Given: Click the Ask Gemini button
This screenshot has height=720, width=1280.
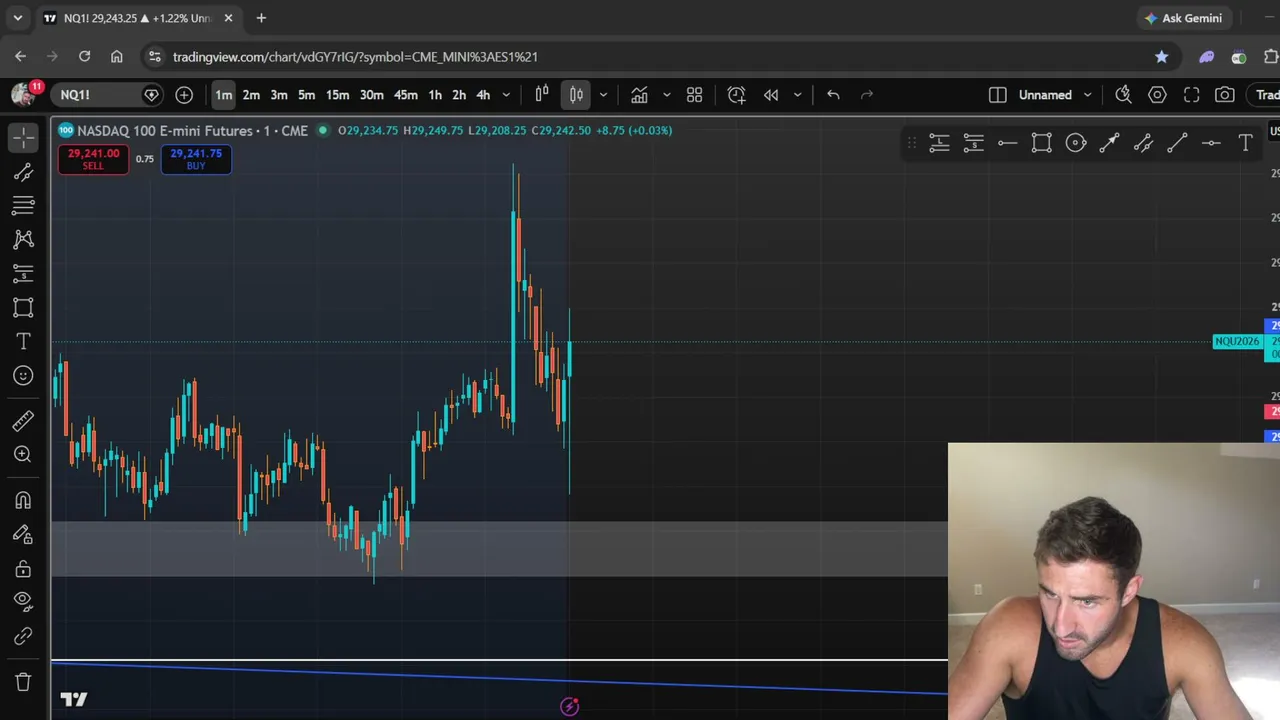Looking at the screenshot, I should point(1184,18).
